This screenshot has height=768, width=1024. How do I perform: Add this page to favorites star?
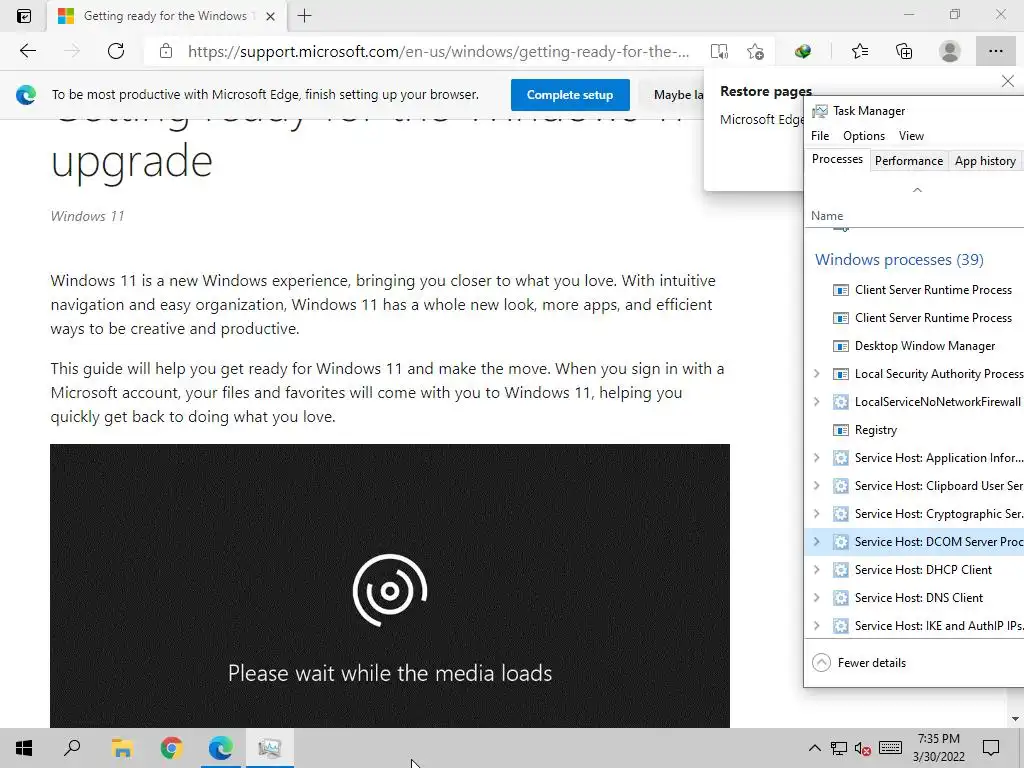pyautogui.click(x=756, y=51)
